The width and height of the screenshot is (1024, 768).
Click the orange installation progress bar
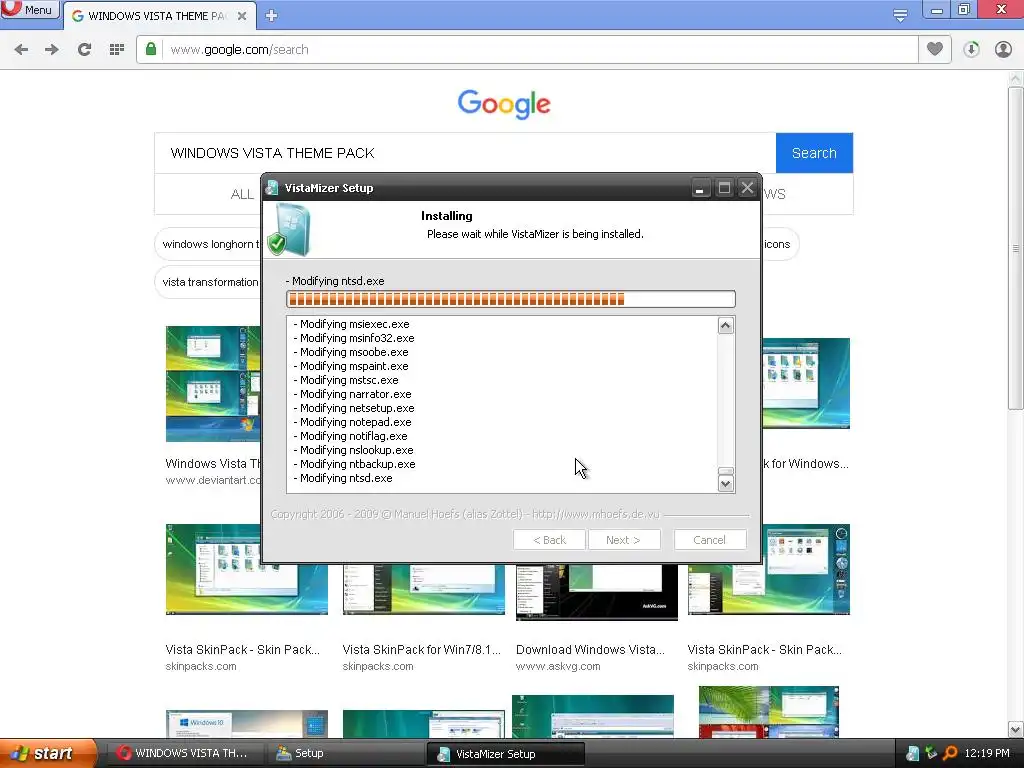[511, 299]
